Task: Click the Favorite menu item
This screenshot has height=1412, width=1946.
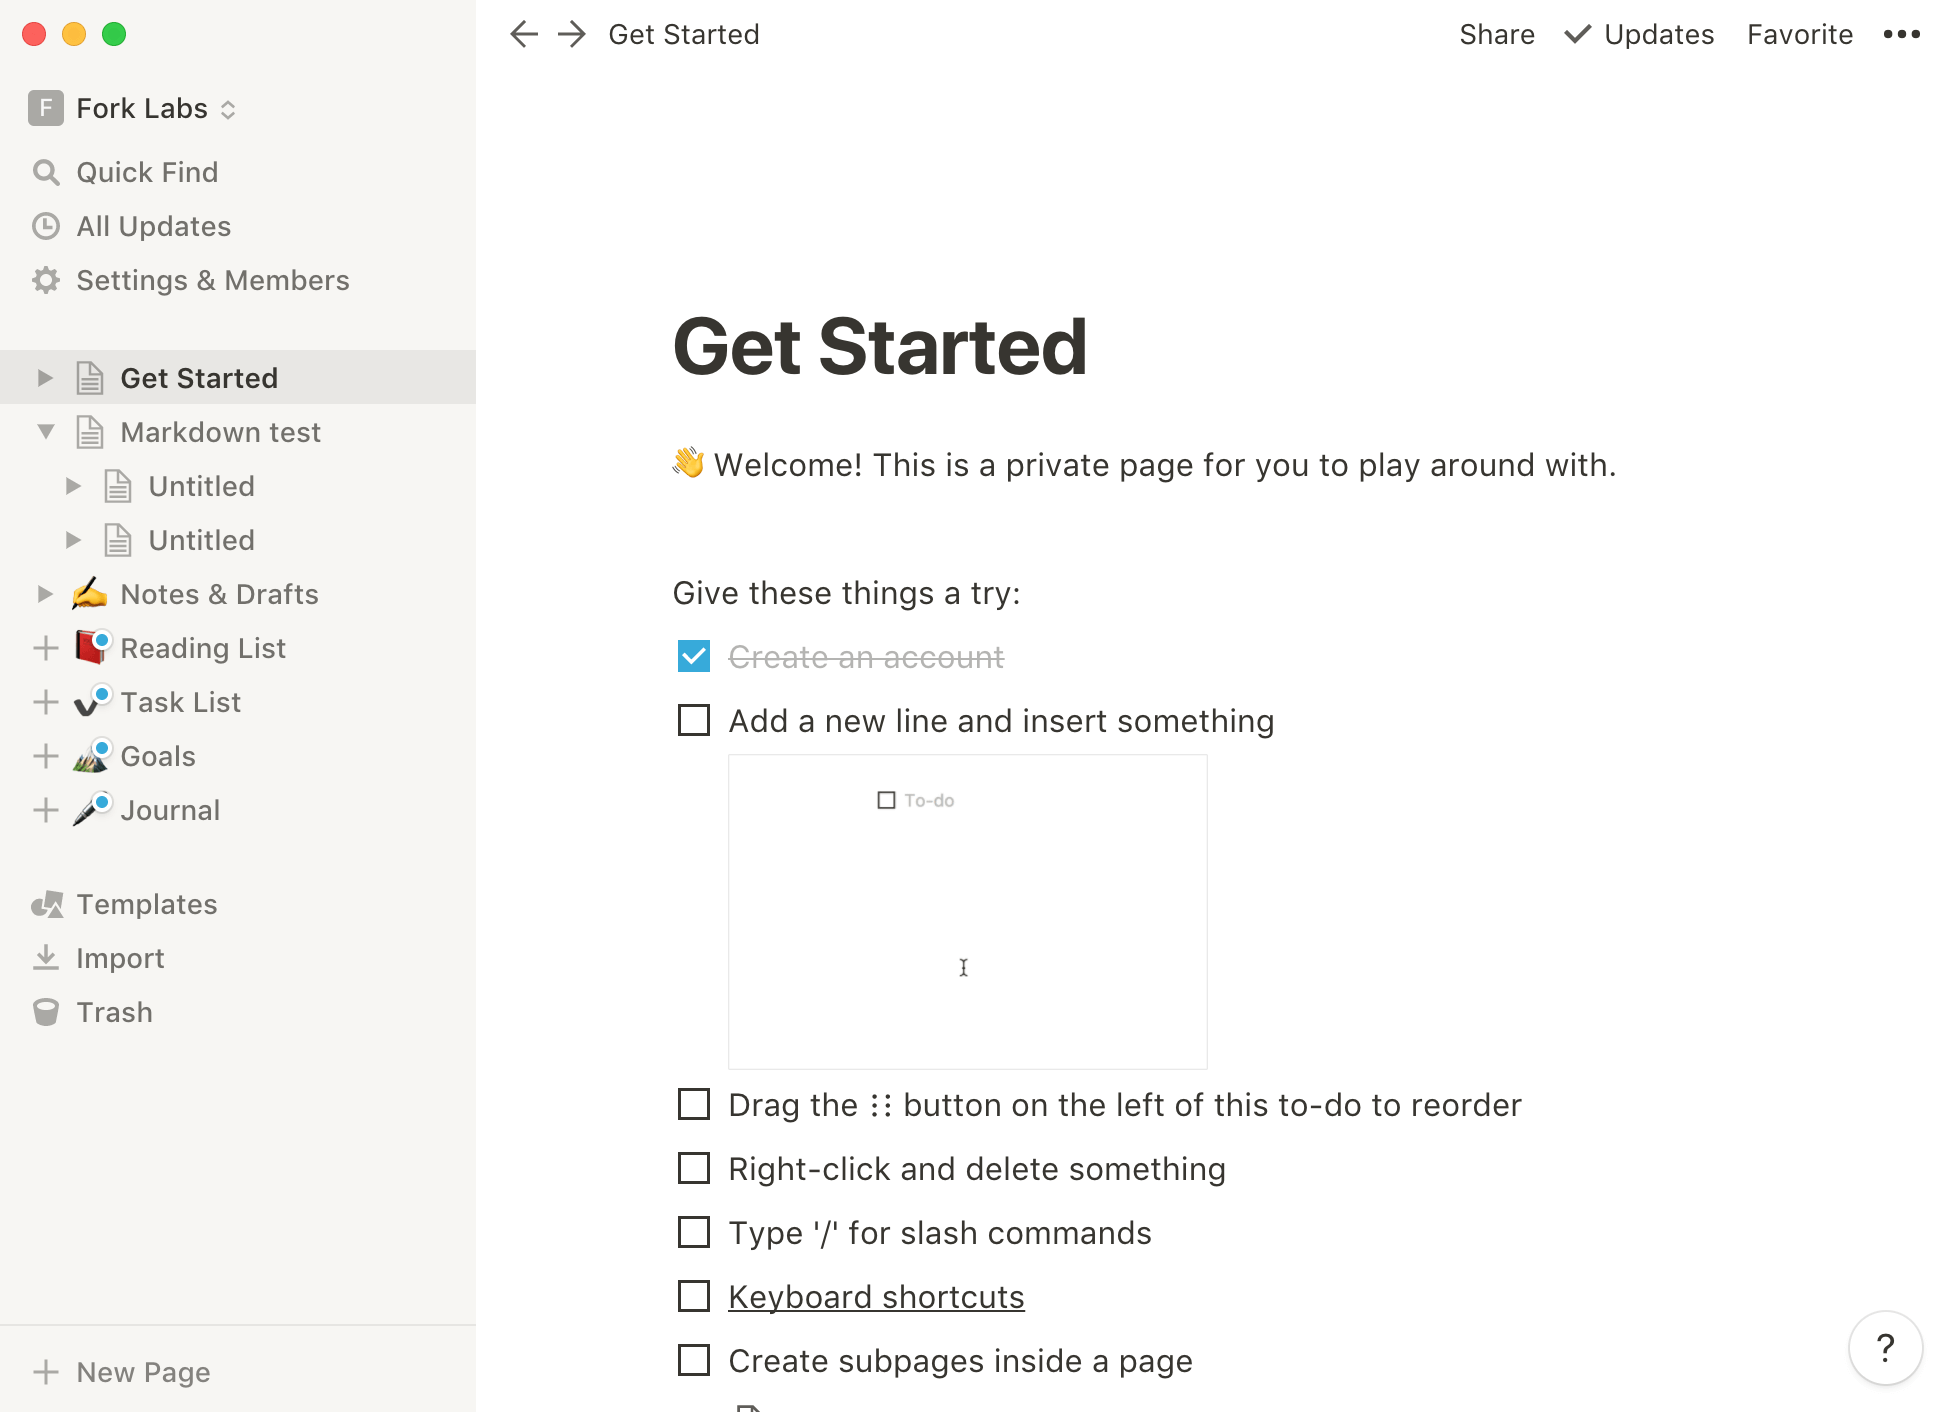Action: pos(1801,33)
